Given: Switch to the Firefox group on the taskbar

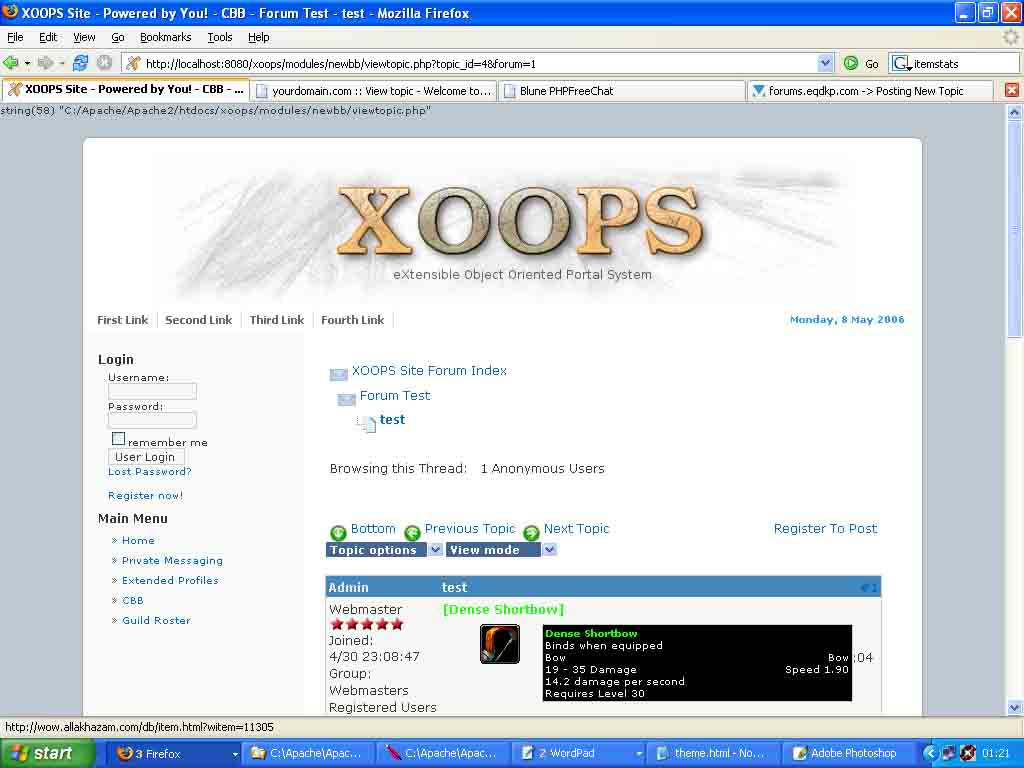Looking at the screenshot, I should pos(174,753).
